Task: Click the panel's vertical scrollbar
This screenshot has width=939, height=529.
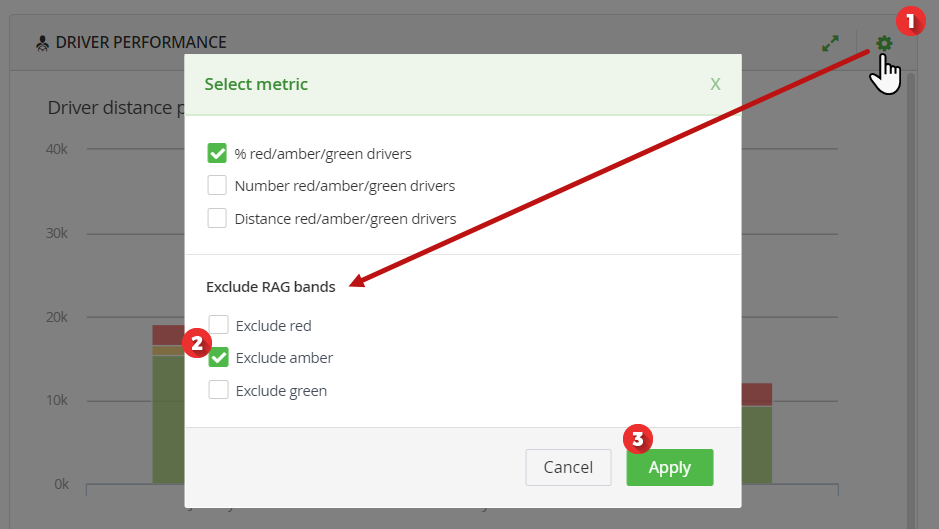Action: pos(911,300)
